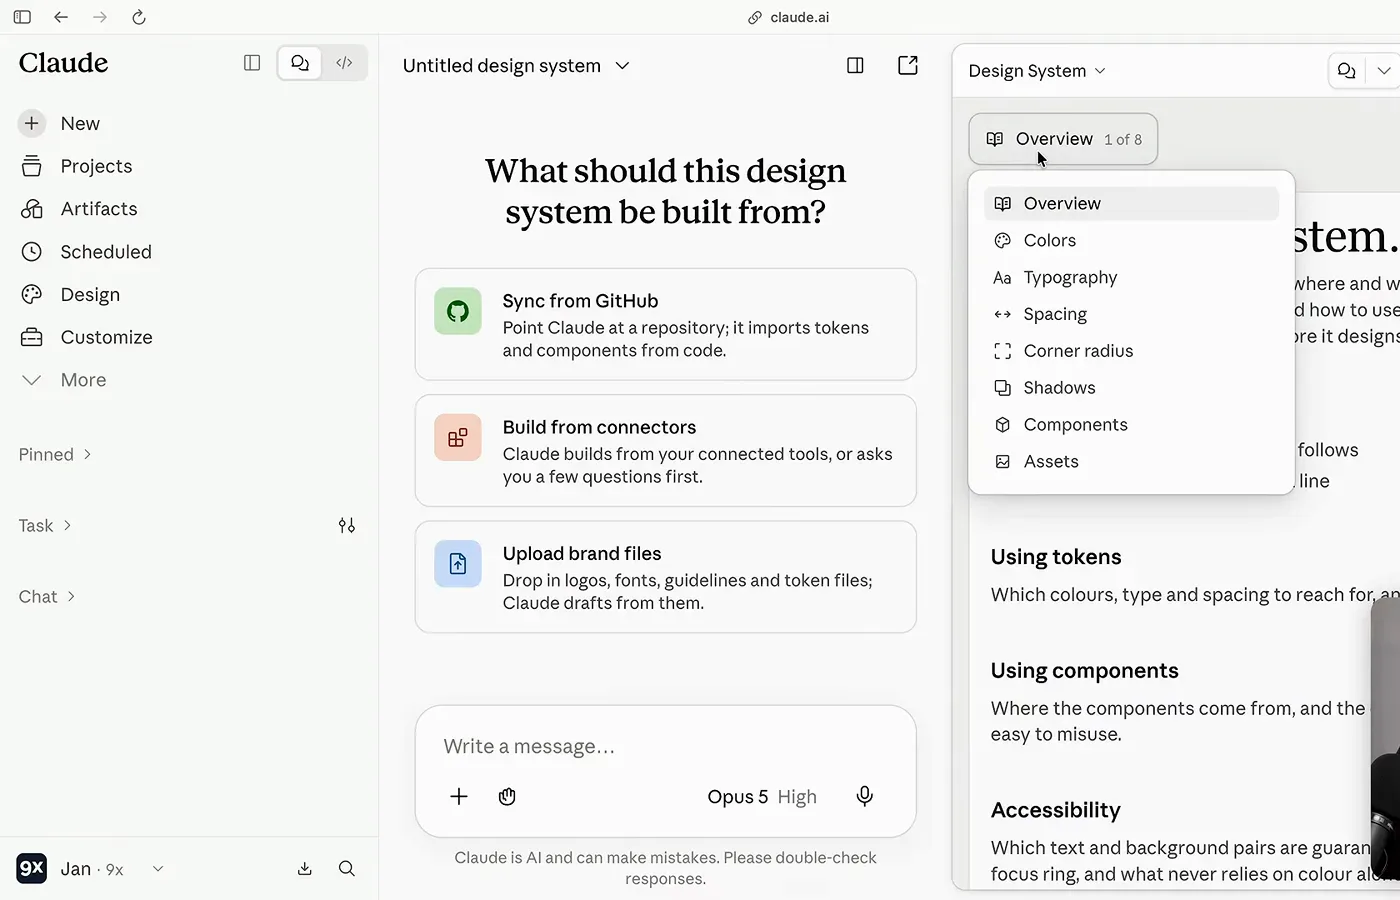Click the open in new window icon
This screenshot has width=1400, height=900.
tap(908, 66)
